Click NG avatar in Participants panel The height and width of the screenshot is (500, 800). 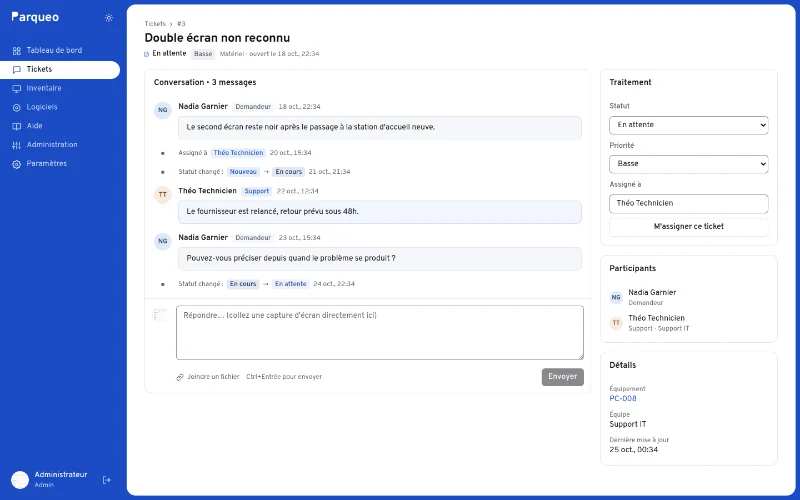click(616, 297)
